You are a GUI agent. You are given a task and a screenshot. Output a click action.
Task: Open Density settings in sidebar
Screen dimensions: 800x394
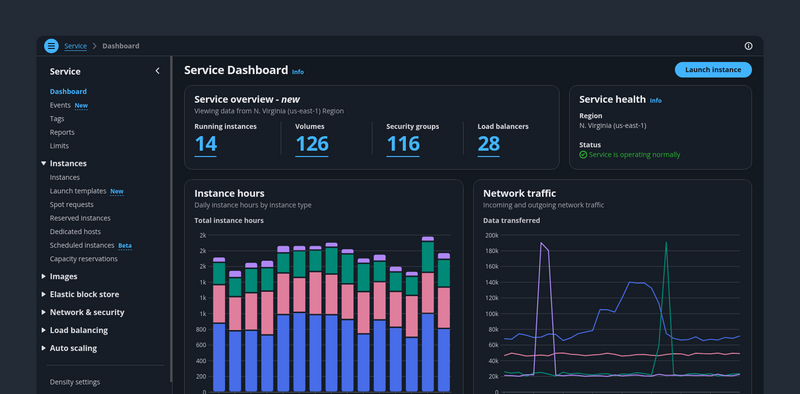(75, 382)
